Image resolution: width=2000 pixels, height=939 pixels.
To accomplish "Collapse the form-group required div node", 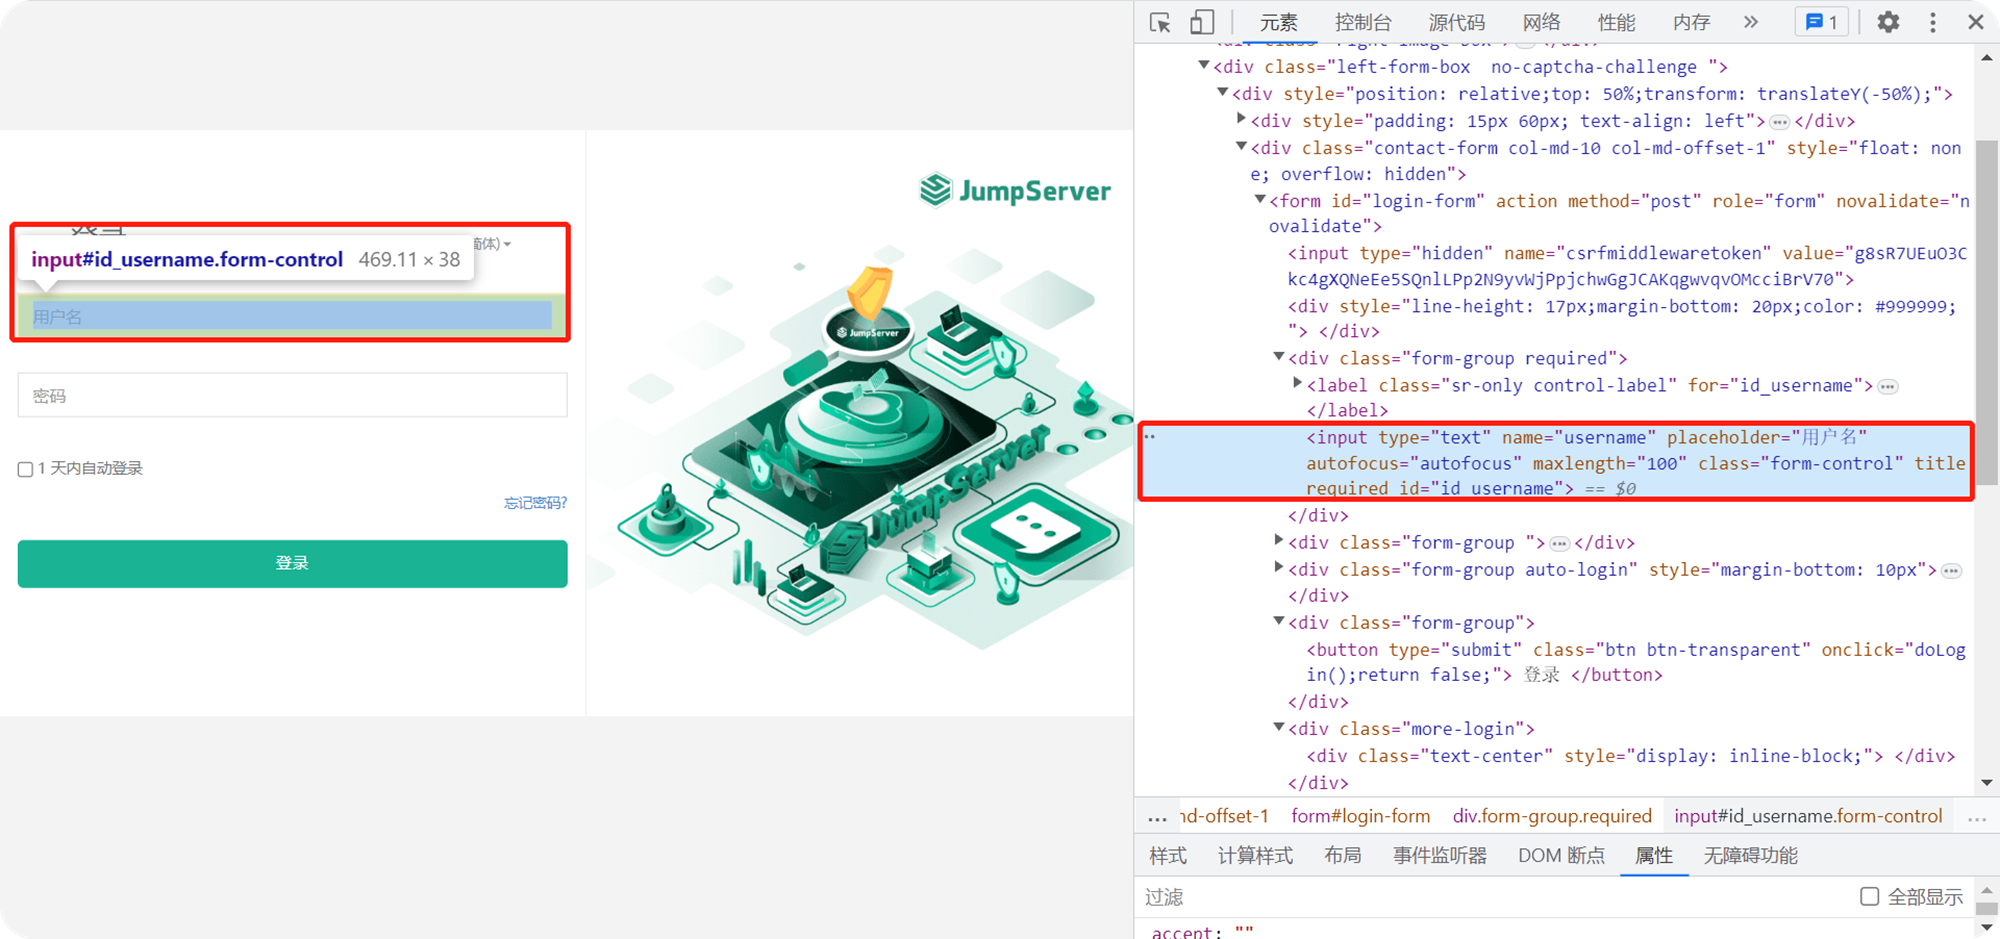I will pyautogui.click(x=1278, y=356).
